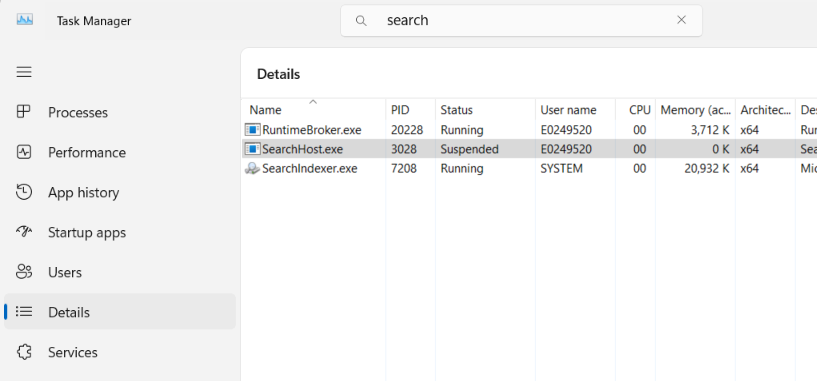Viewport: 817px width, 381px height.
Task: Click the Startup apps gauge icon
Action: pyautogui.click(x=24, y=232)
